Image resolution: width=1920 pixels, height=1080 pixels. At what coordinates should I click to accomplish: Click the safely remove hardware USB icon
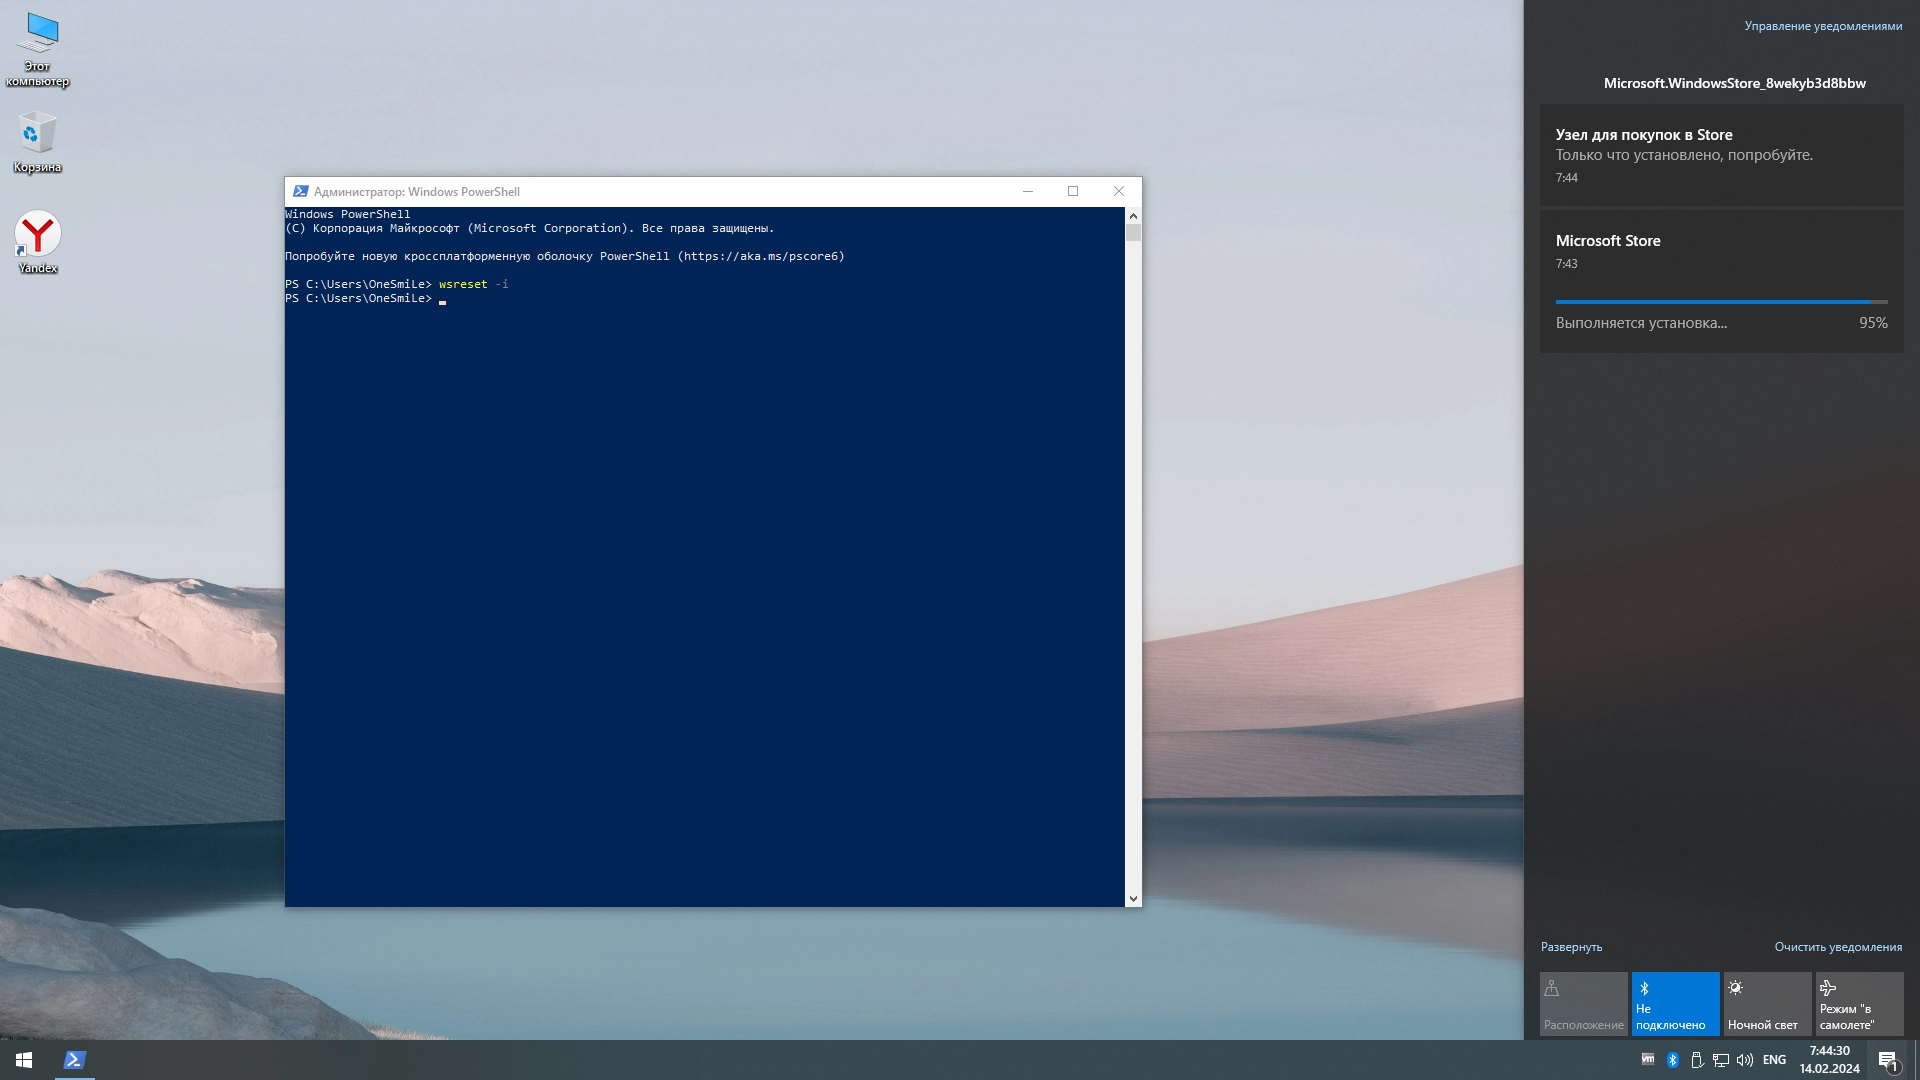click(x=1697, y=1060)
